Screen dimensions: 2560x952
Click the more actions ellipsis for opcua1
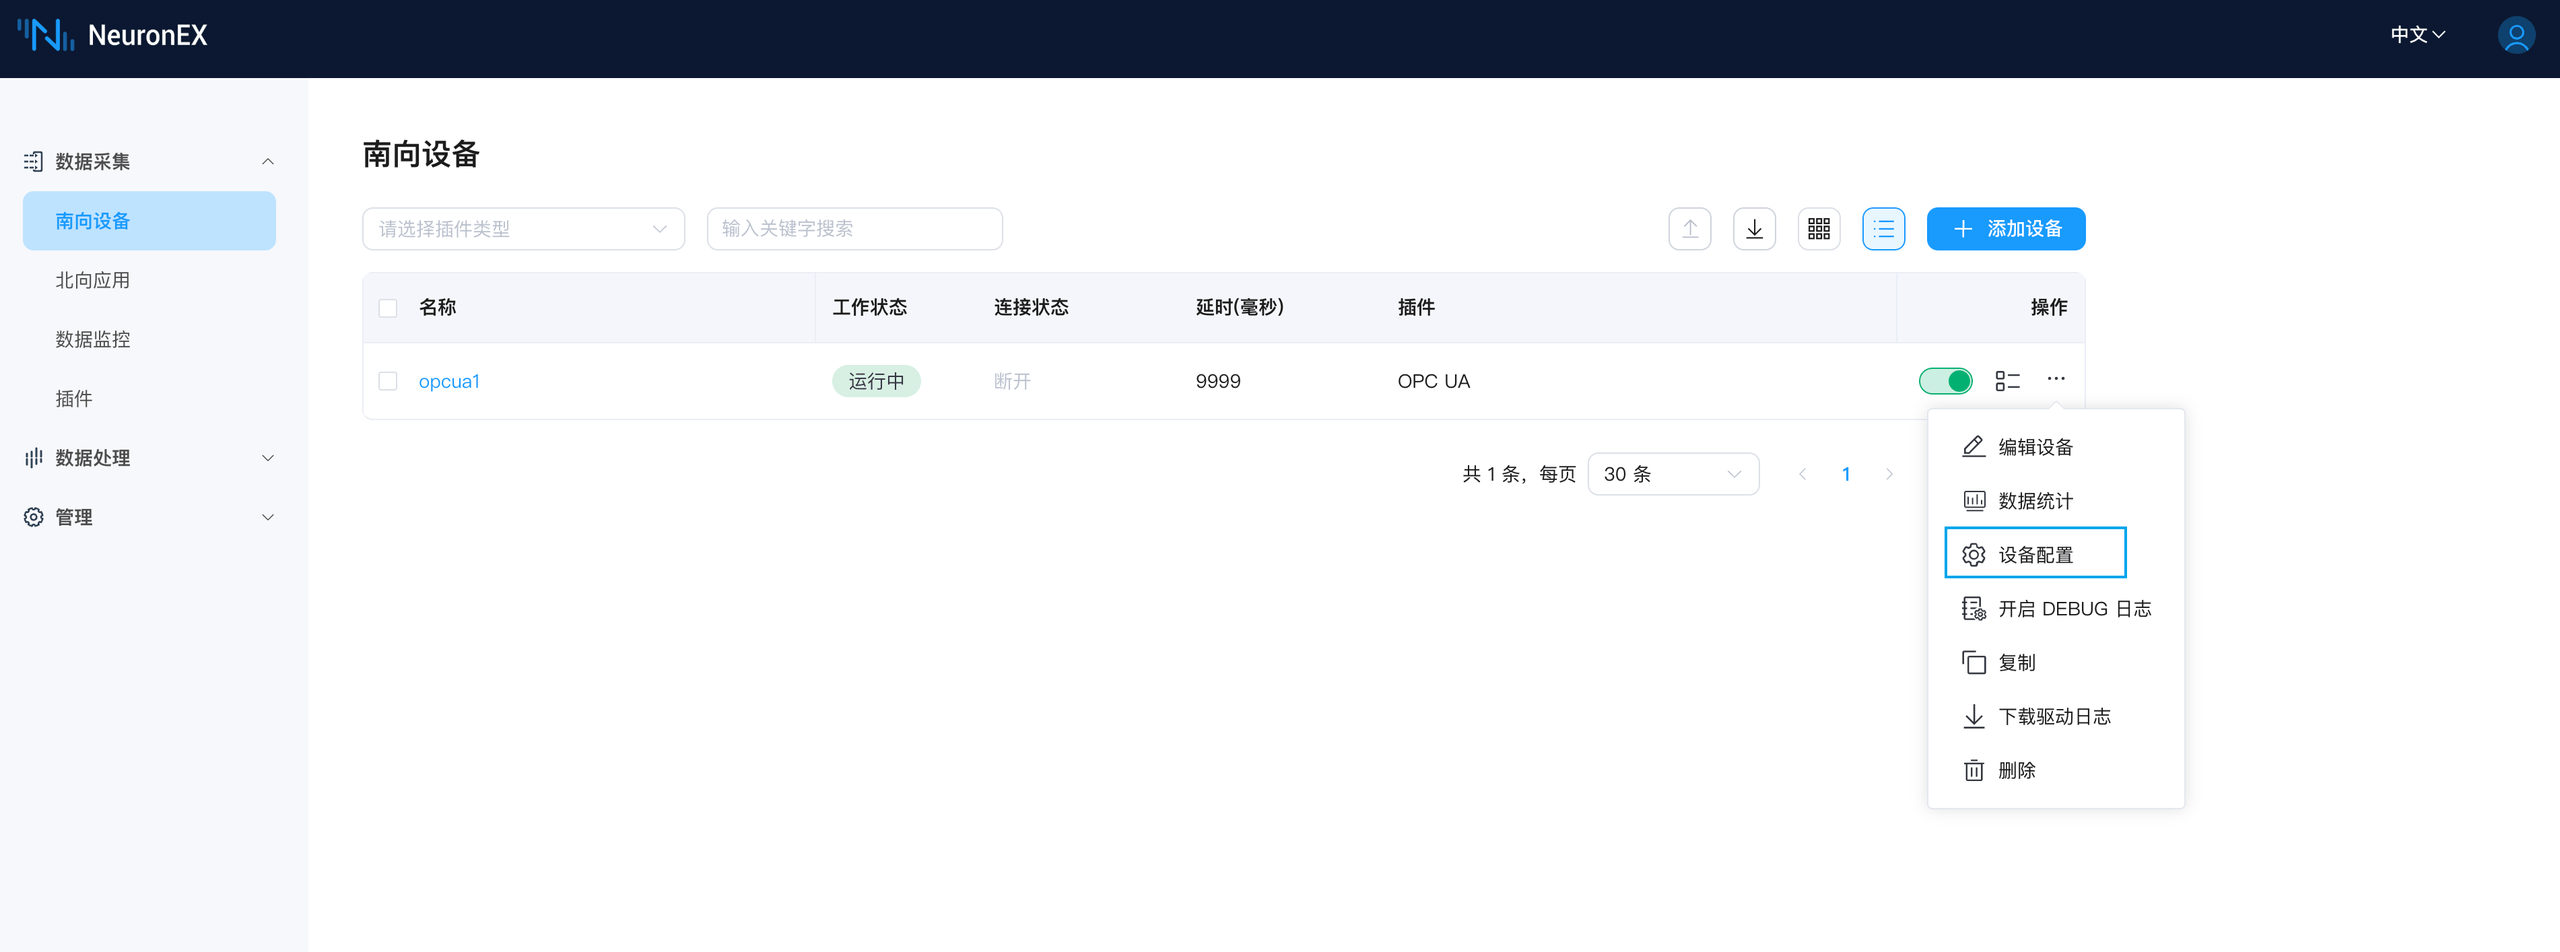(2055, 380)
